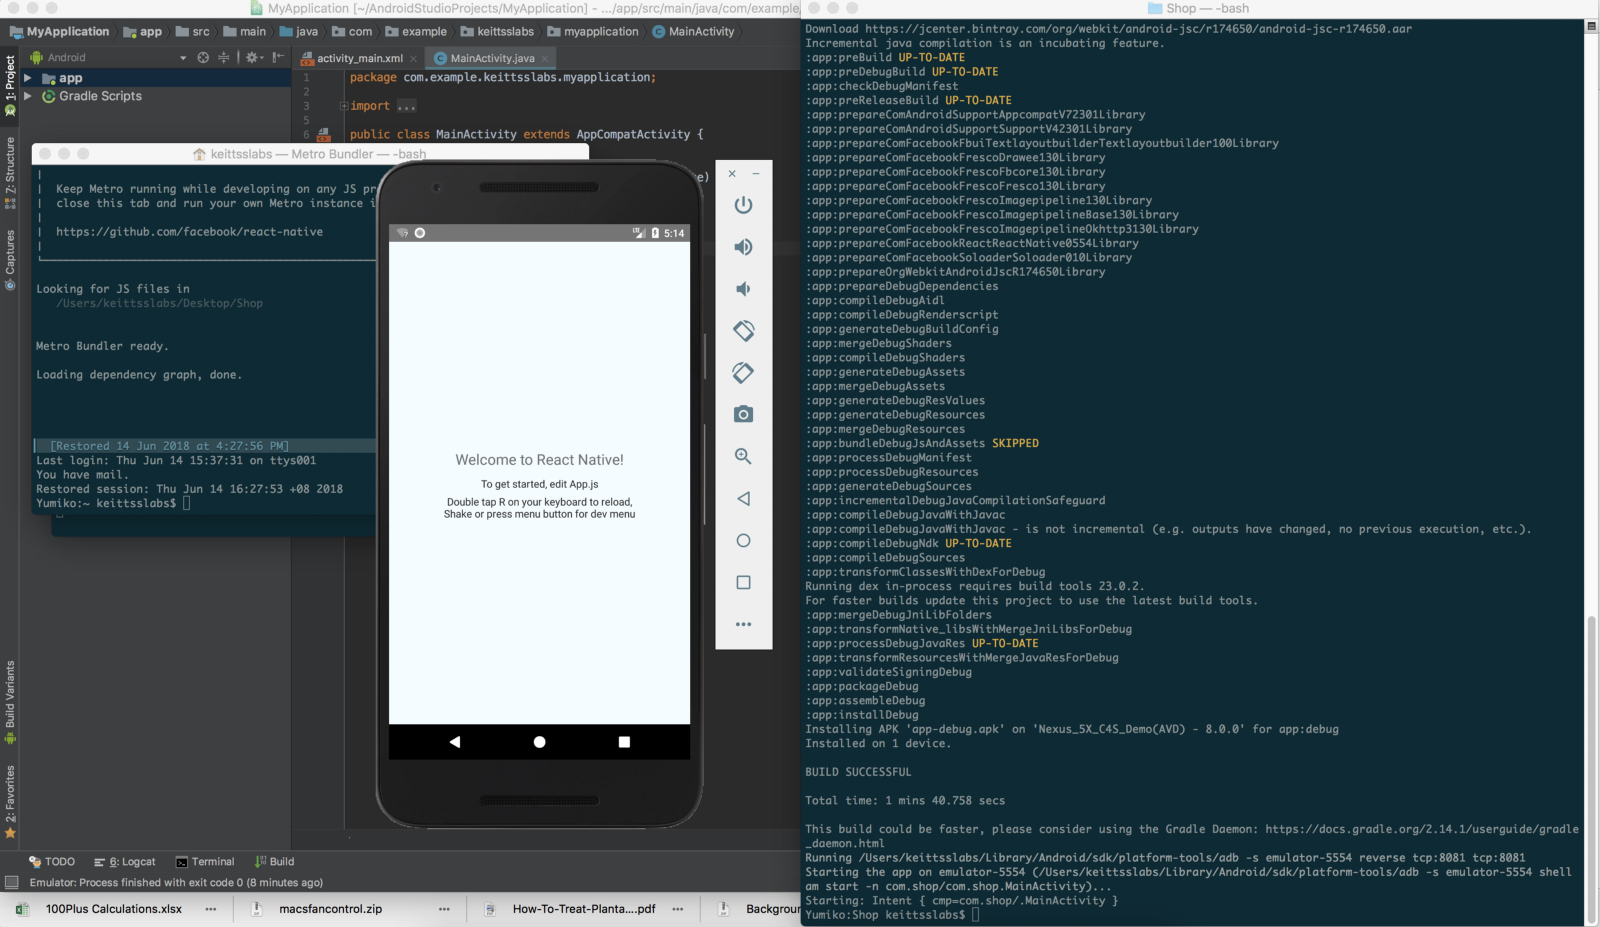Click the MainActivity breadcrumb item
The height and width of the screenshot is (927, 1600).
(694, 32)
